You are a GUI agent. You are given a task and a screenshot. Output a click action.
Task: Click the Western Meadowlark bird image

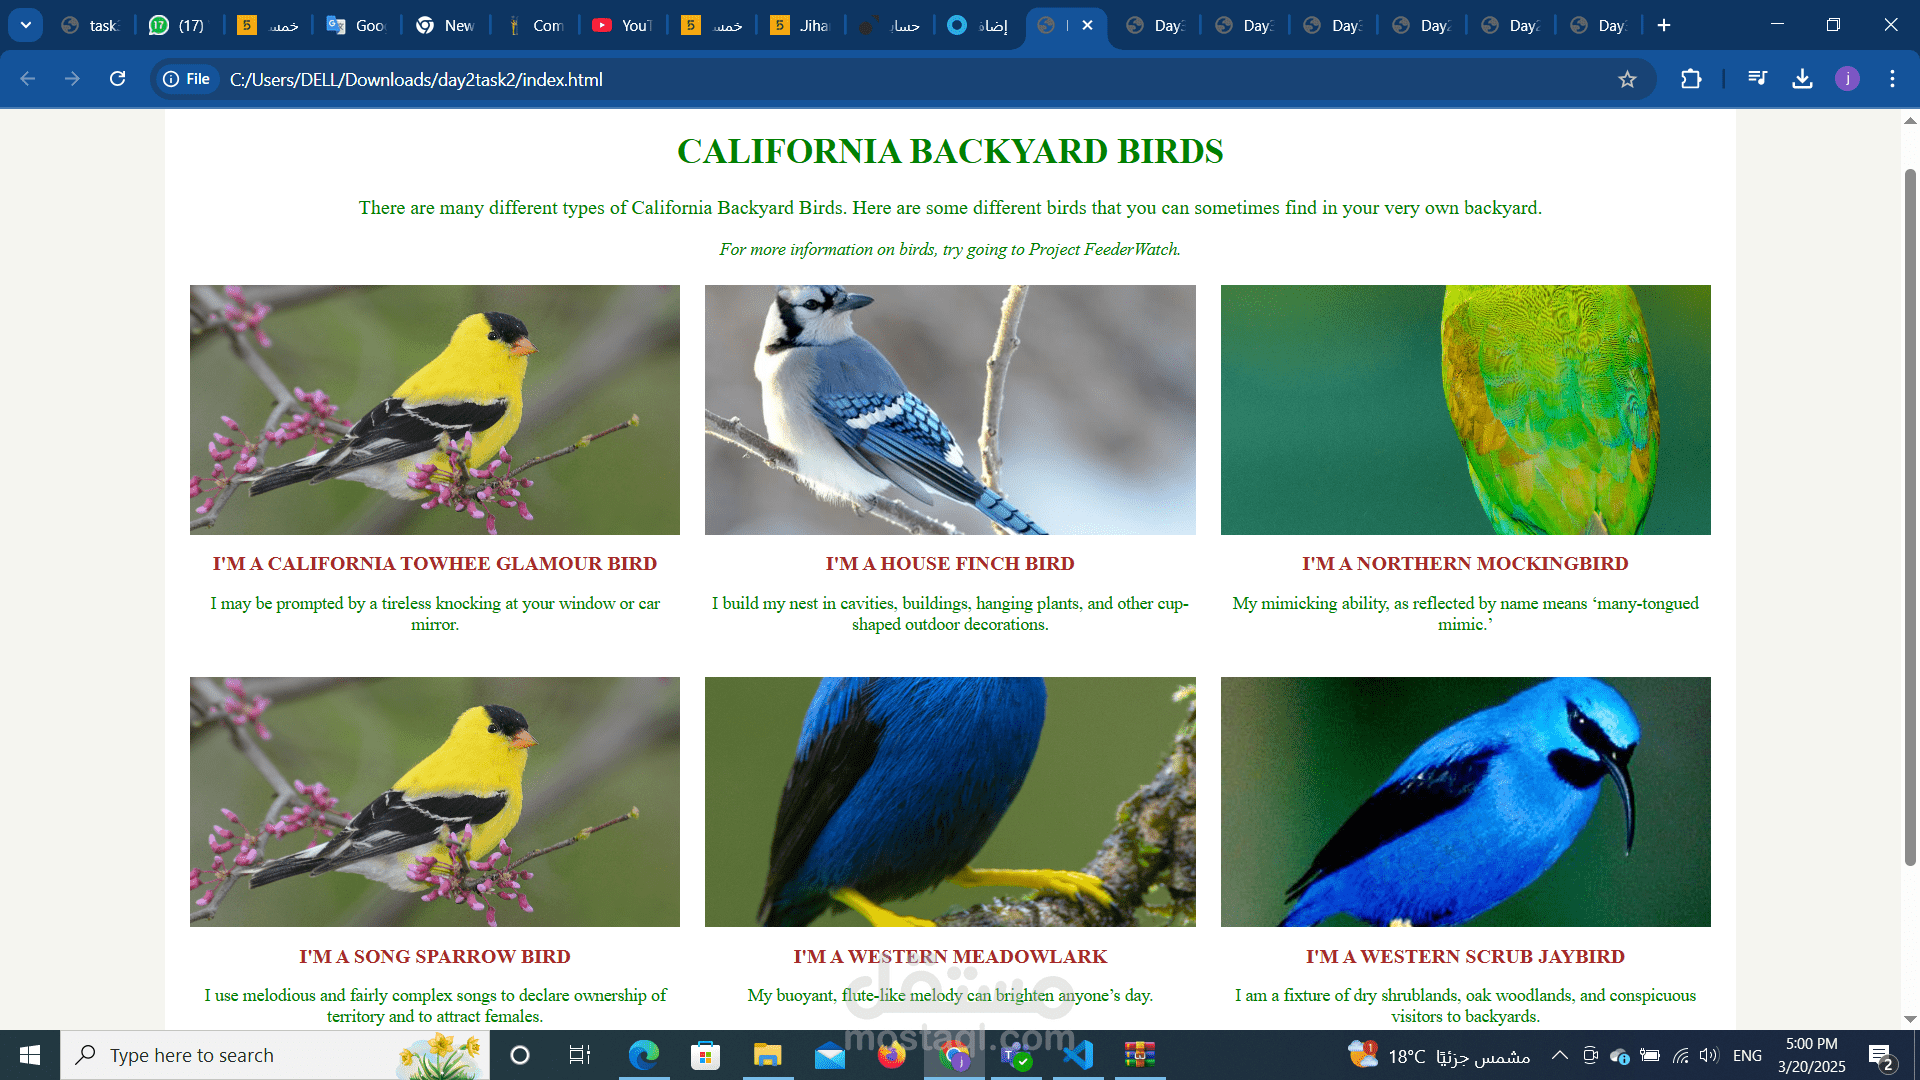point(950,802)
